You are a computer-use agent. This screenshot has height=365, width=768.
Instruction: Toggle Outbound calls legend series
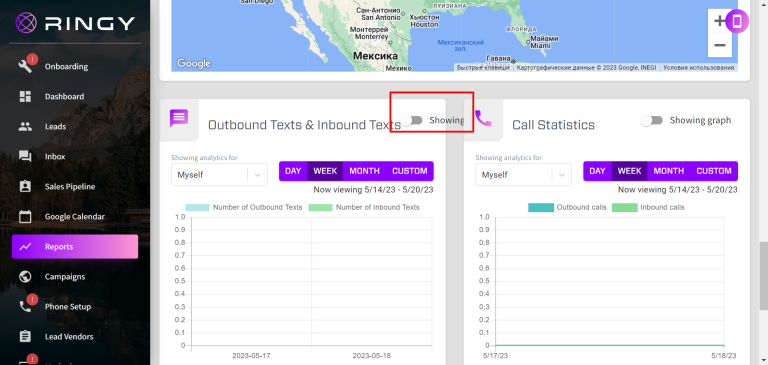click(567, 207)
